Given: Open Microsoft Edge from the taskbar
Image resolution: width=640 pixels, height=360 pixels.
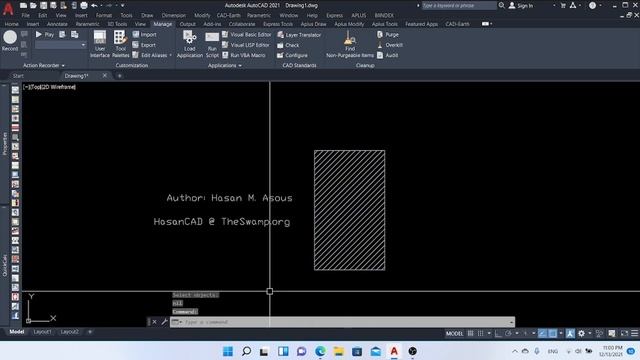Looking at the screenshot, I should click(x=320, y=351).
